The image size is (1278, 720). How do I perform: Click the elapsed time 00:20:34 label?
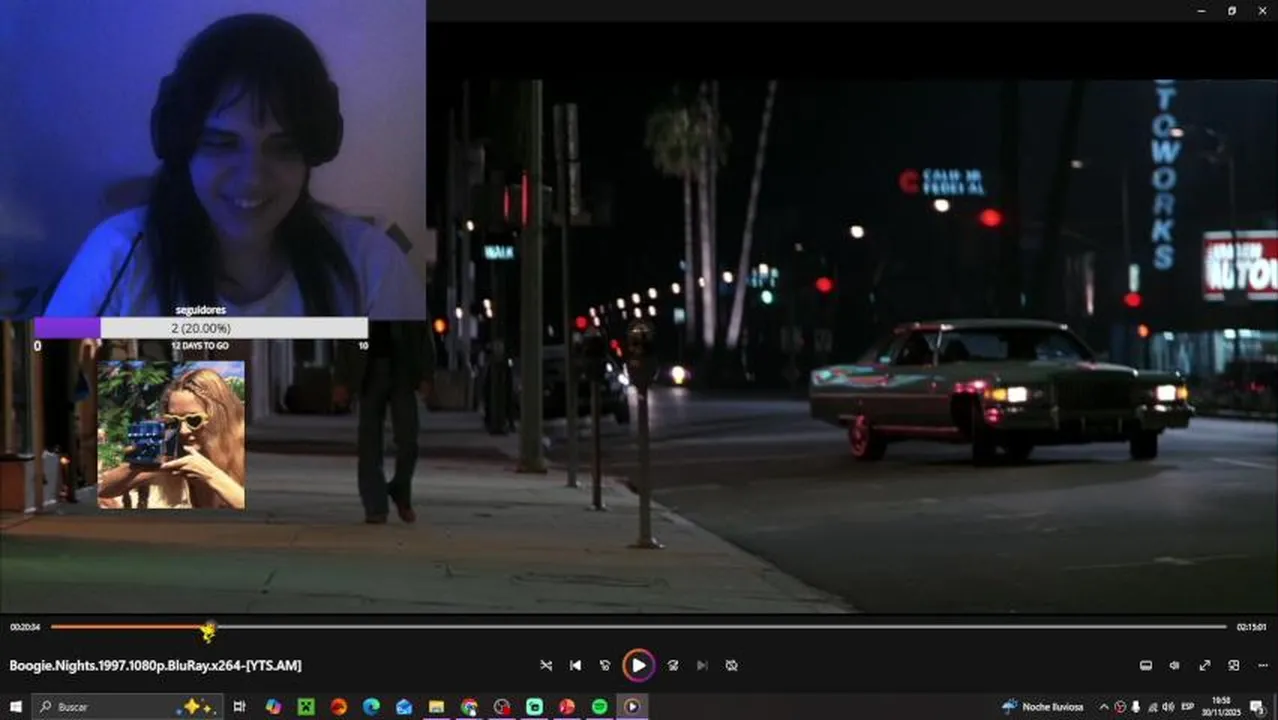coord(25,627)
